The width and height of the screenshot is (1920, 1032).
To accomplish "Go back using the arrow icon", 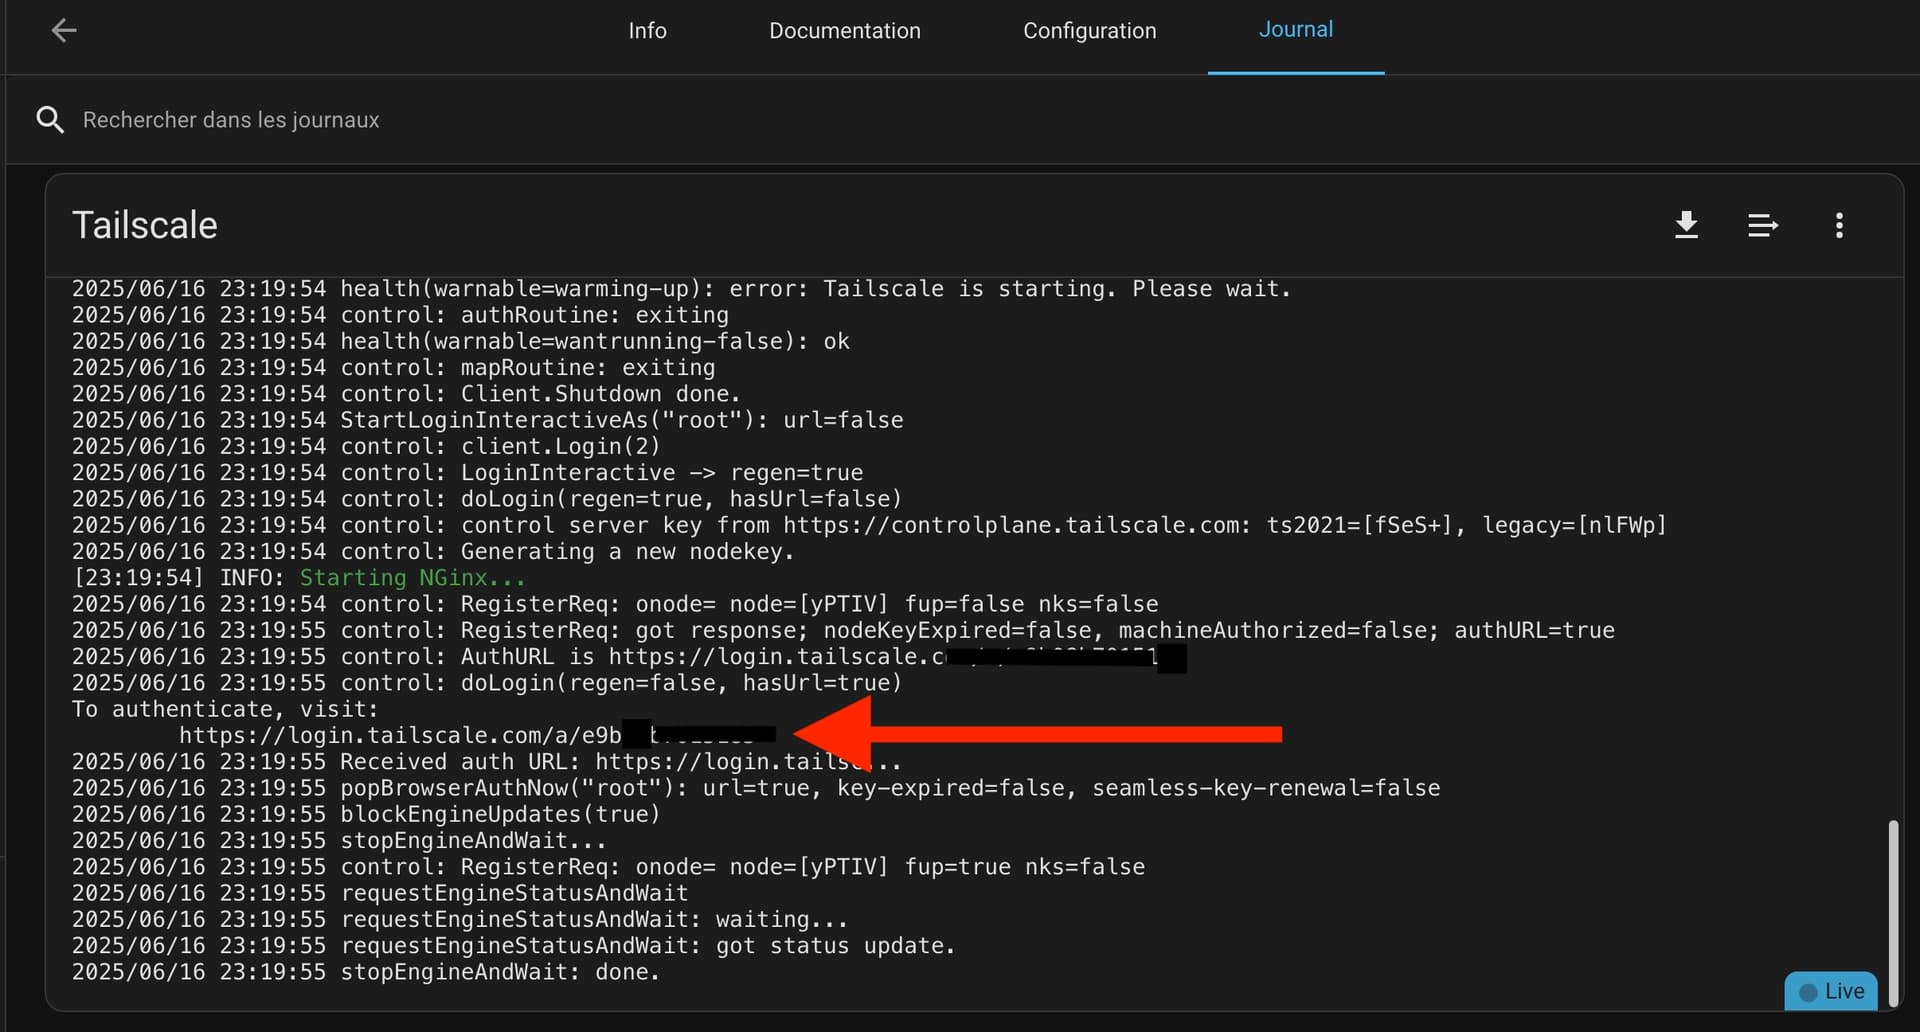I will pos(64,31).
